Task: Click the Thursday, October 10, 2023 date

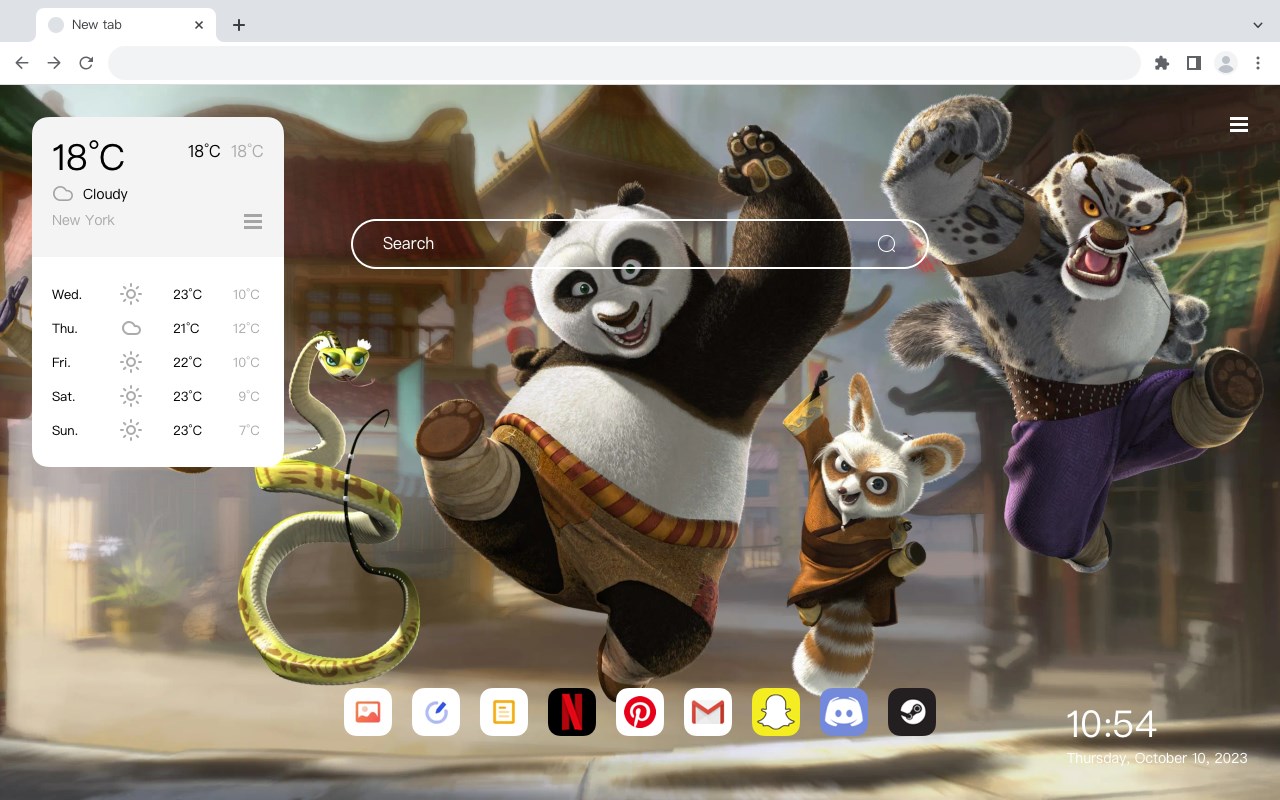Action: click(1157, 758)
